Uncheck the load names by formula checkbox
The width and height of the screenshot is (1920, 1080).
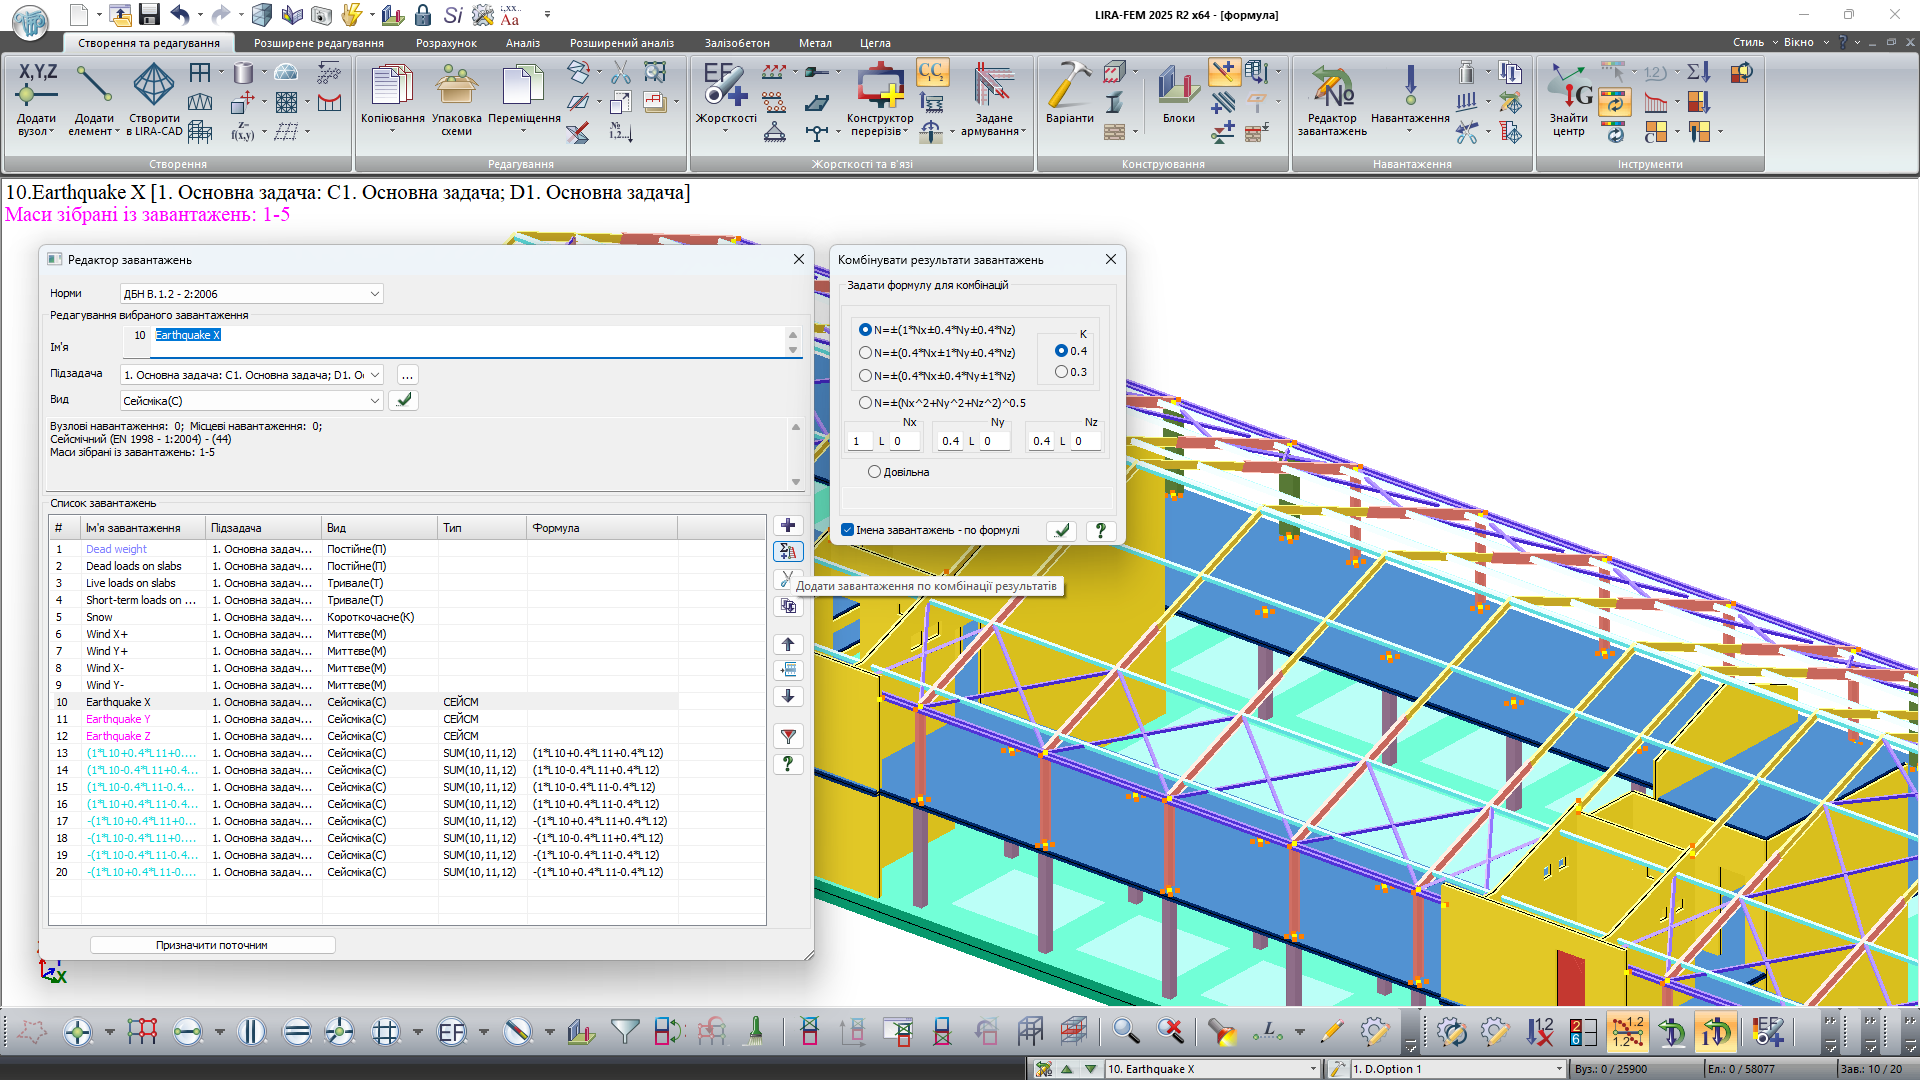point(848,531)
